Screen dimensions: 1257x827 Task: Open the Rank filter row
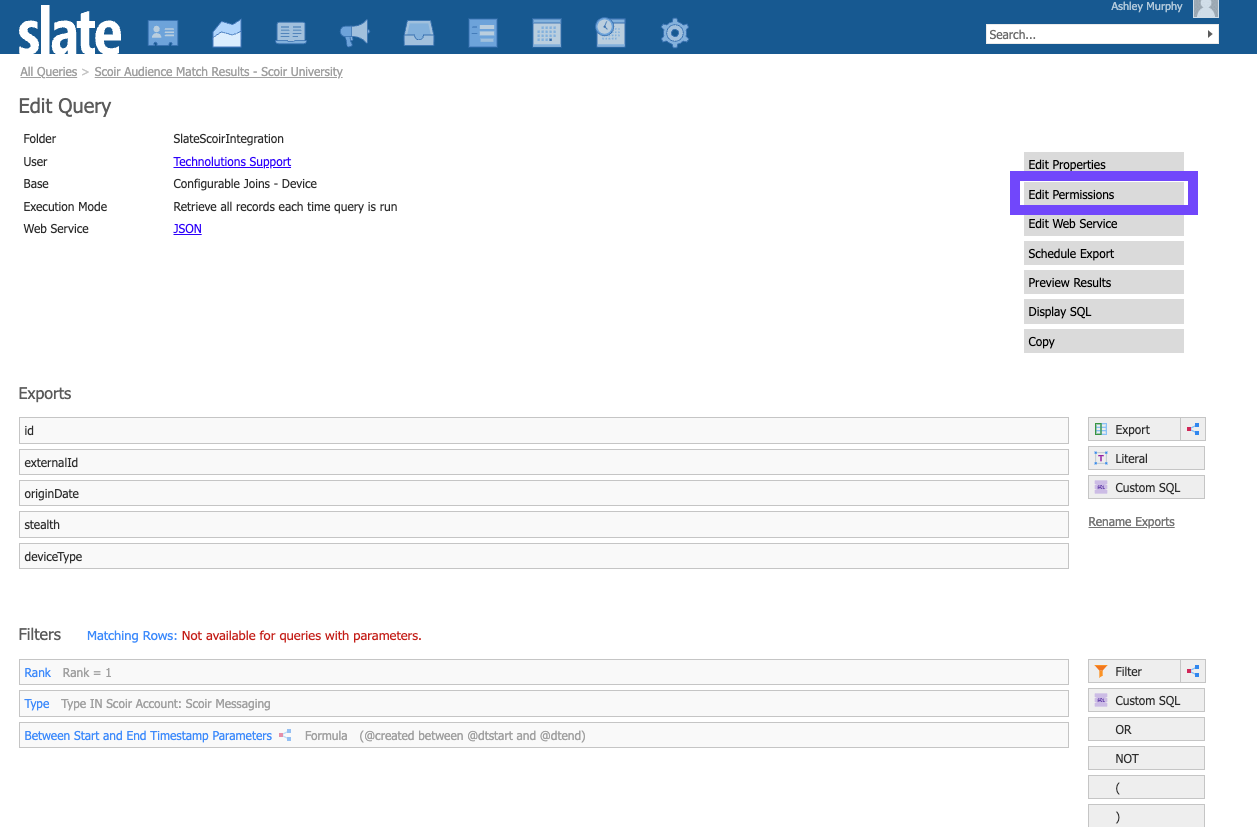(544, 672)
